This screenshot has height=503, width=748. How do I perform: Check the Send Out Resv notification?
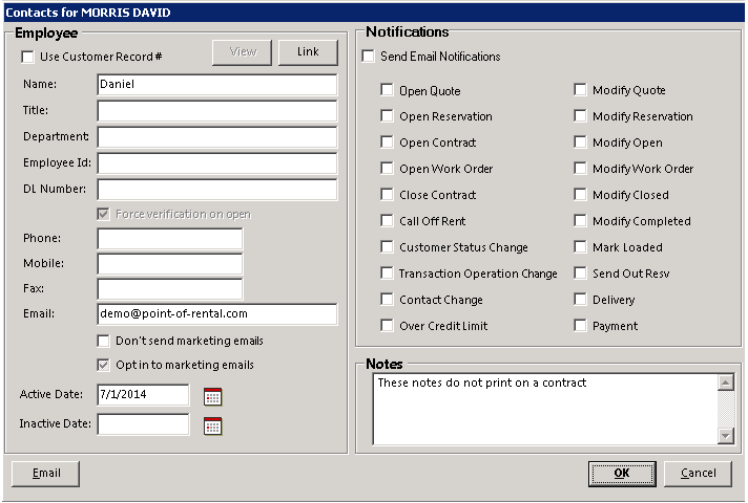point(580,273)
